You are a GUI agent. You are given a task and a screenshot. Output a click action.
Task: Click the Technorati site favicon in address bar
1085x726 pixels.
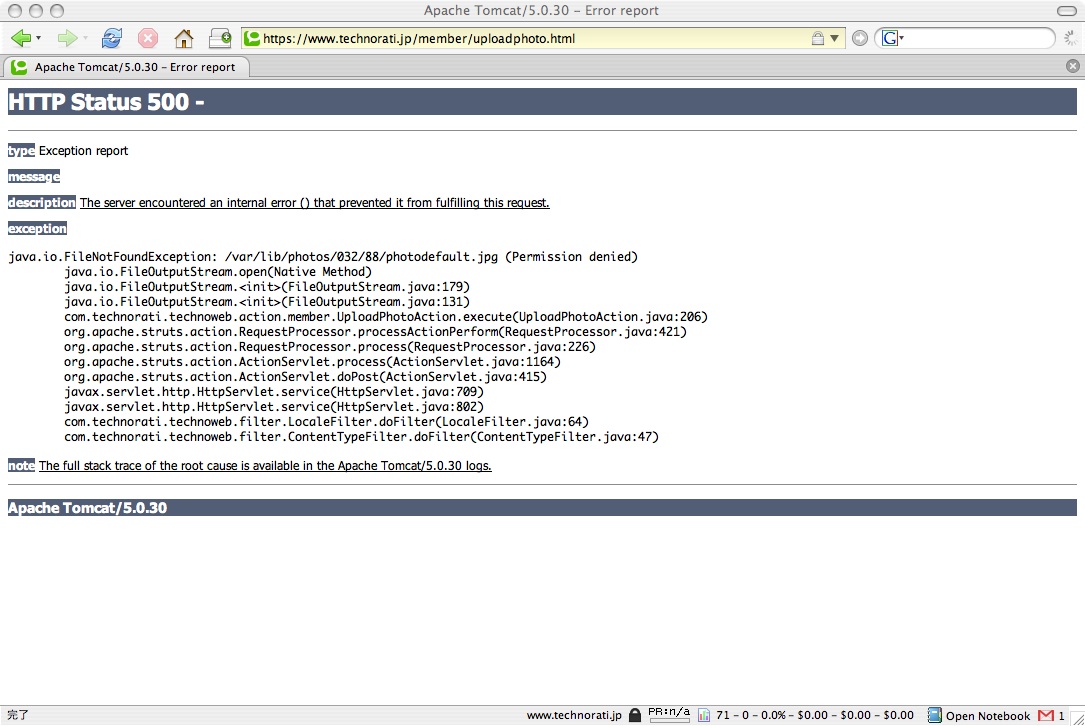(253, 39)
